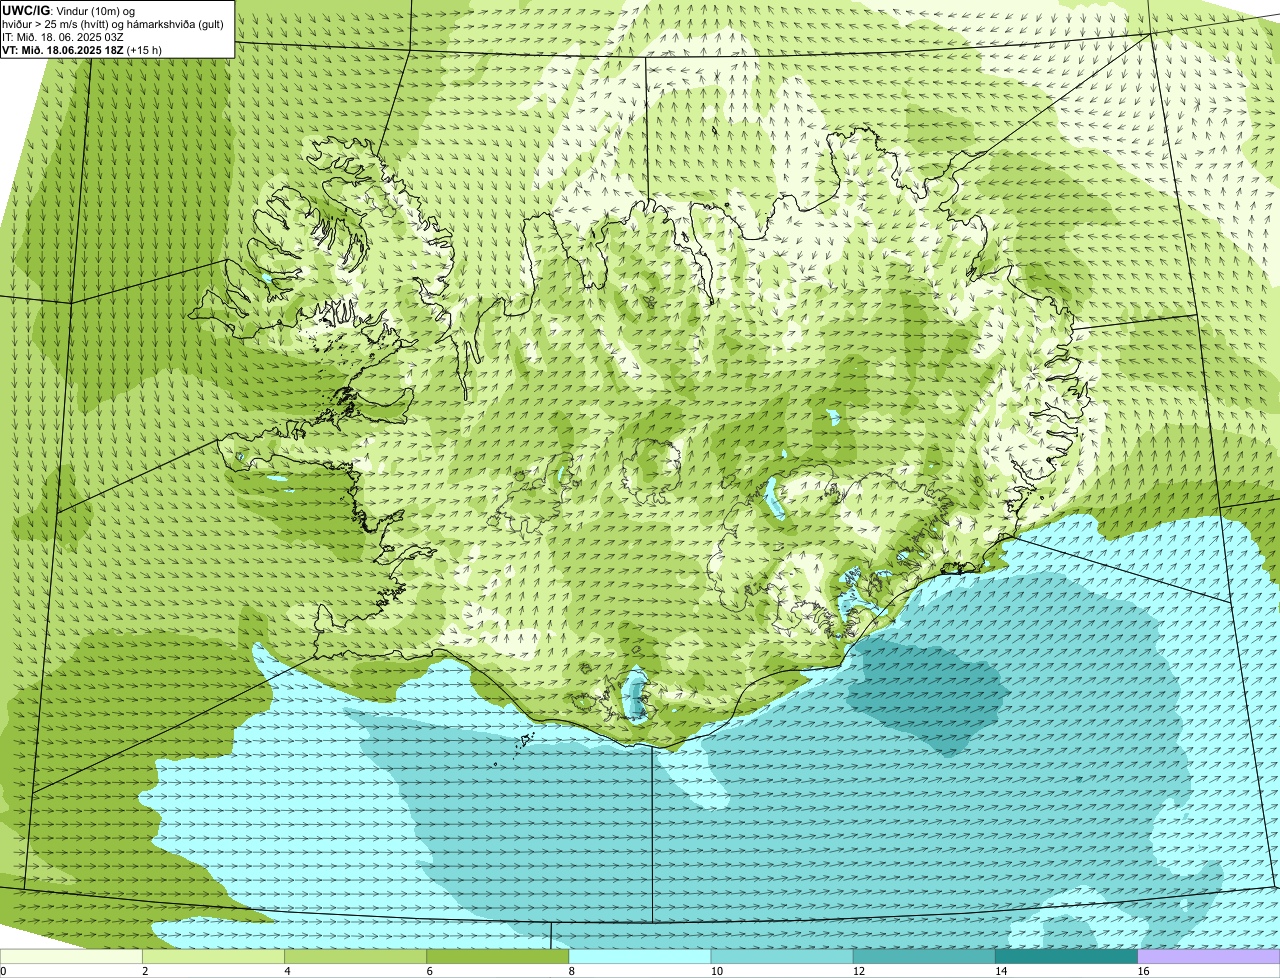The width and height of the screenshot is (1280, 978).
Task: Click the light cyan 8–10 m/s legend swatch
Action: coord(640,956)
